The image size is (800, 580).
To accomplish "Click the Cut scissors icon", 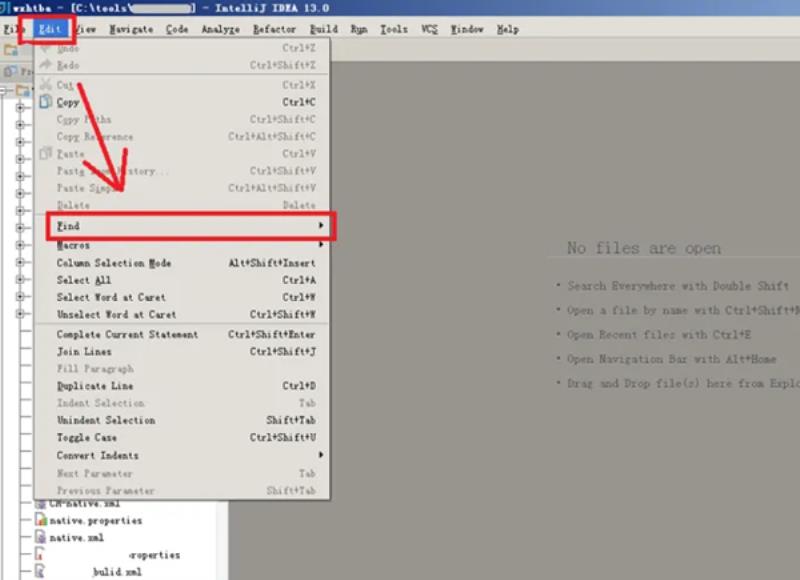I will [45, 84].
